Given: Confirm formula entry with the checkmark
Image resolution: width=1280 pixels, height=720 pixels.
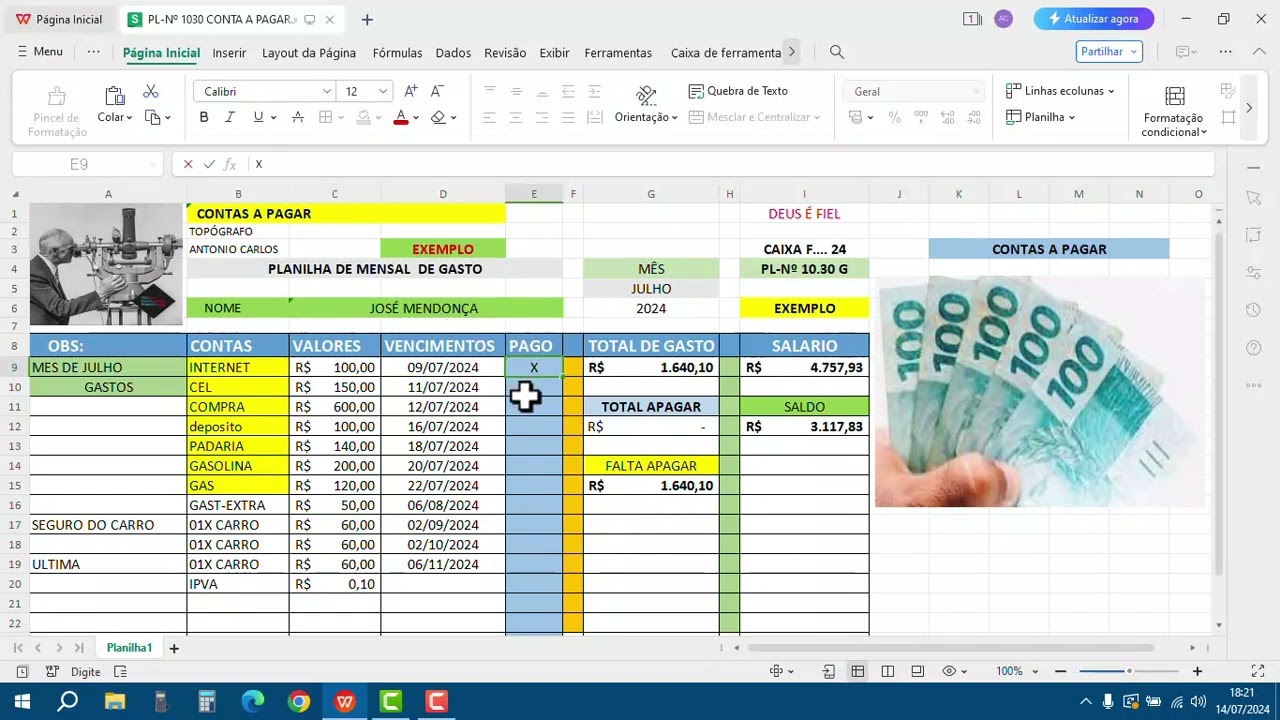Looking at the screenshot, I should pyautogui.click(x=209, y=164).
